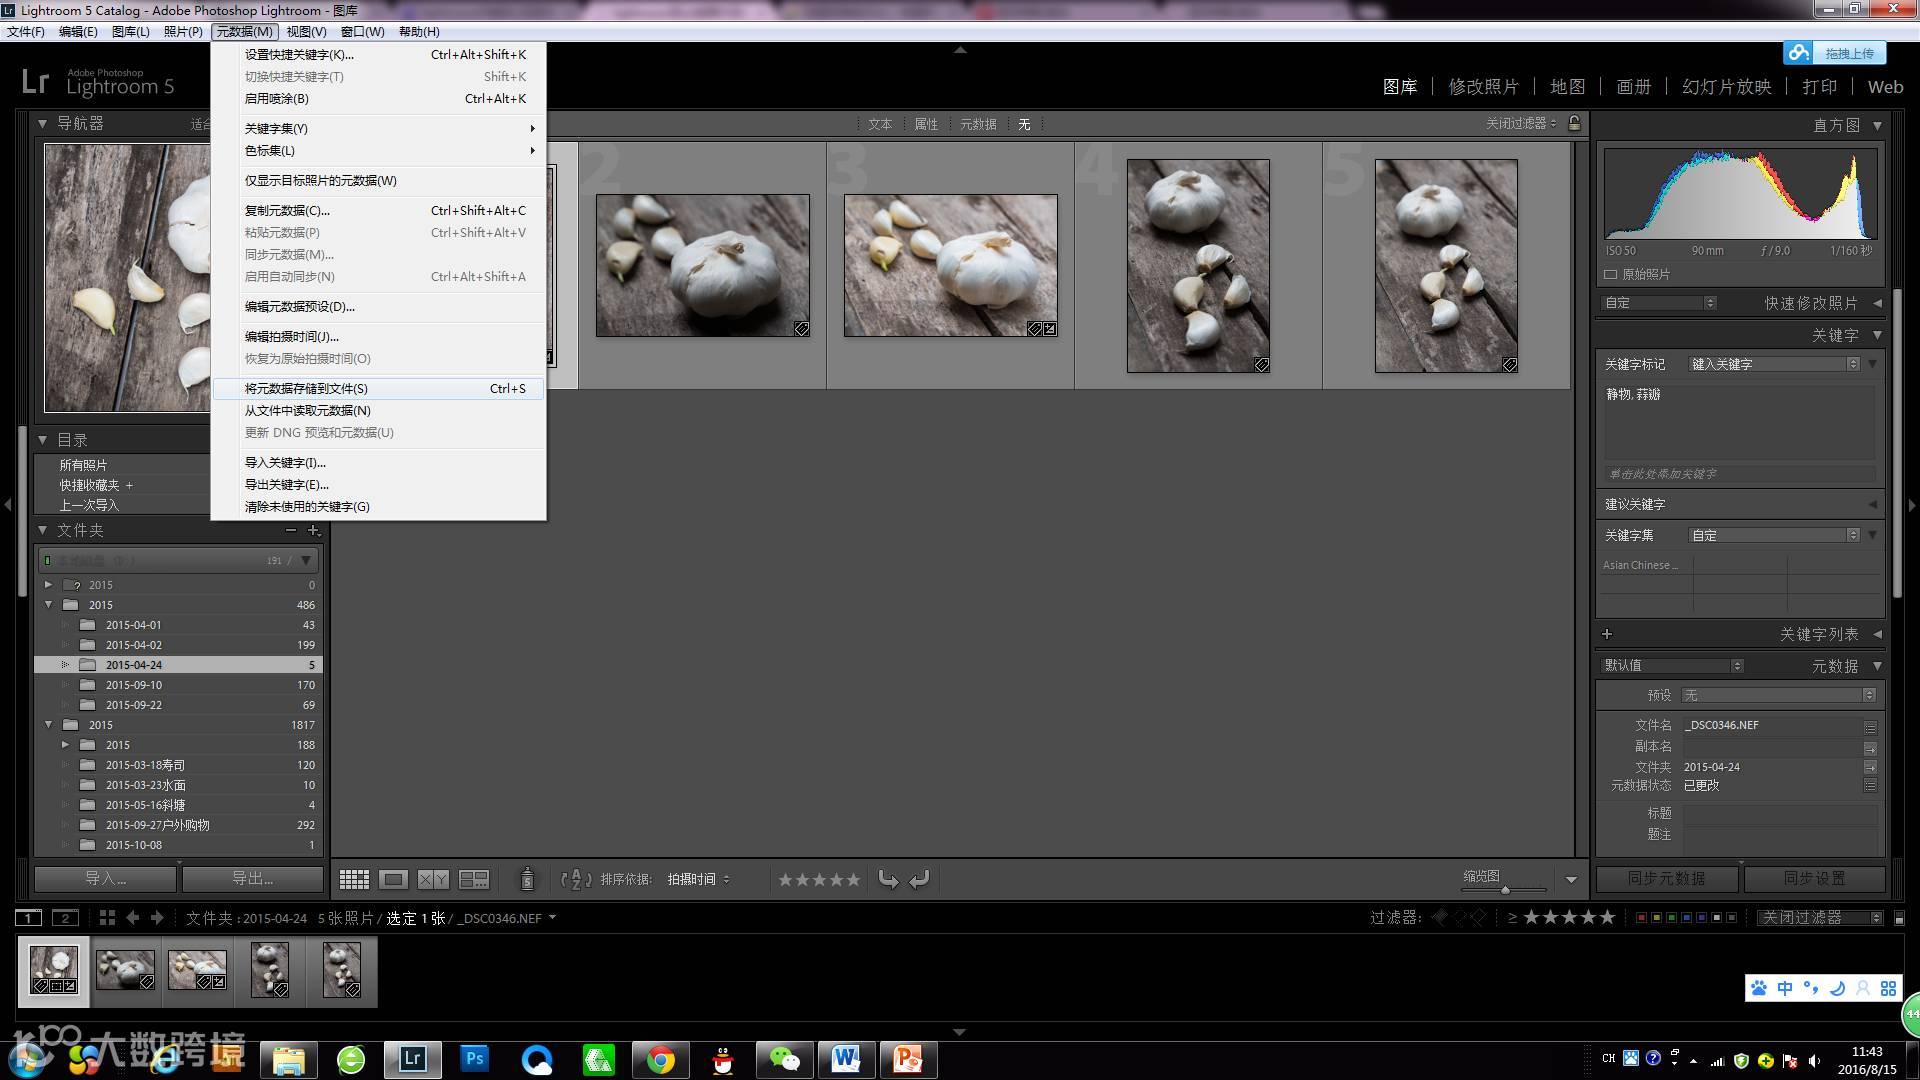Switch to 修改照片 module tab

tap(1483, 87)
